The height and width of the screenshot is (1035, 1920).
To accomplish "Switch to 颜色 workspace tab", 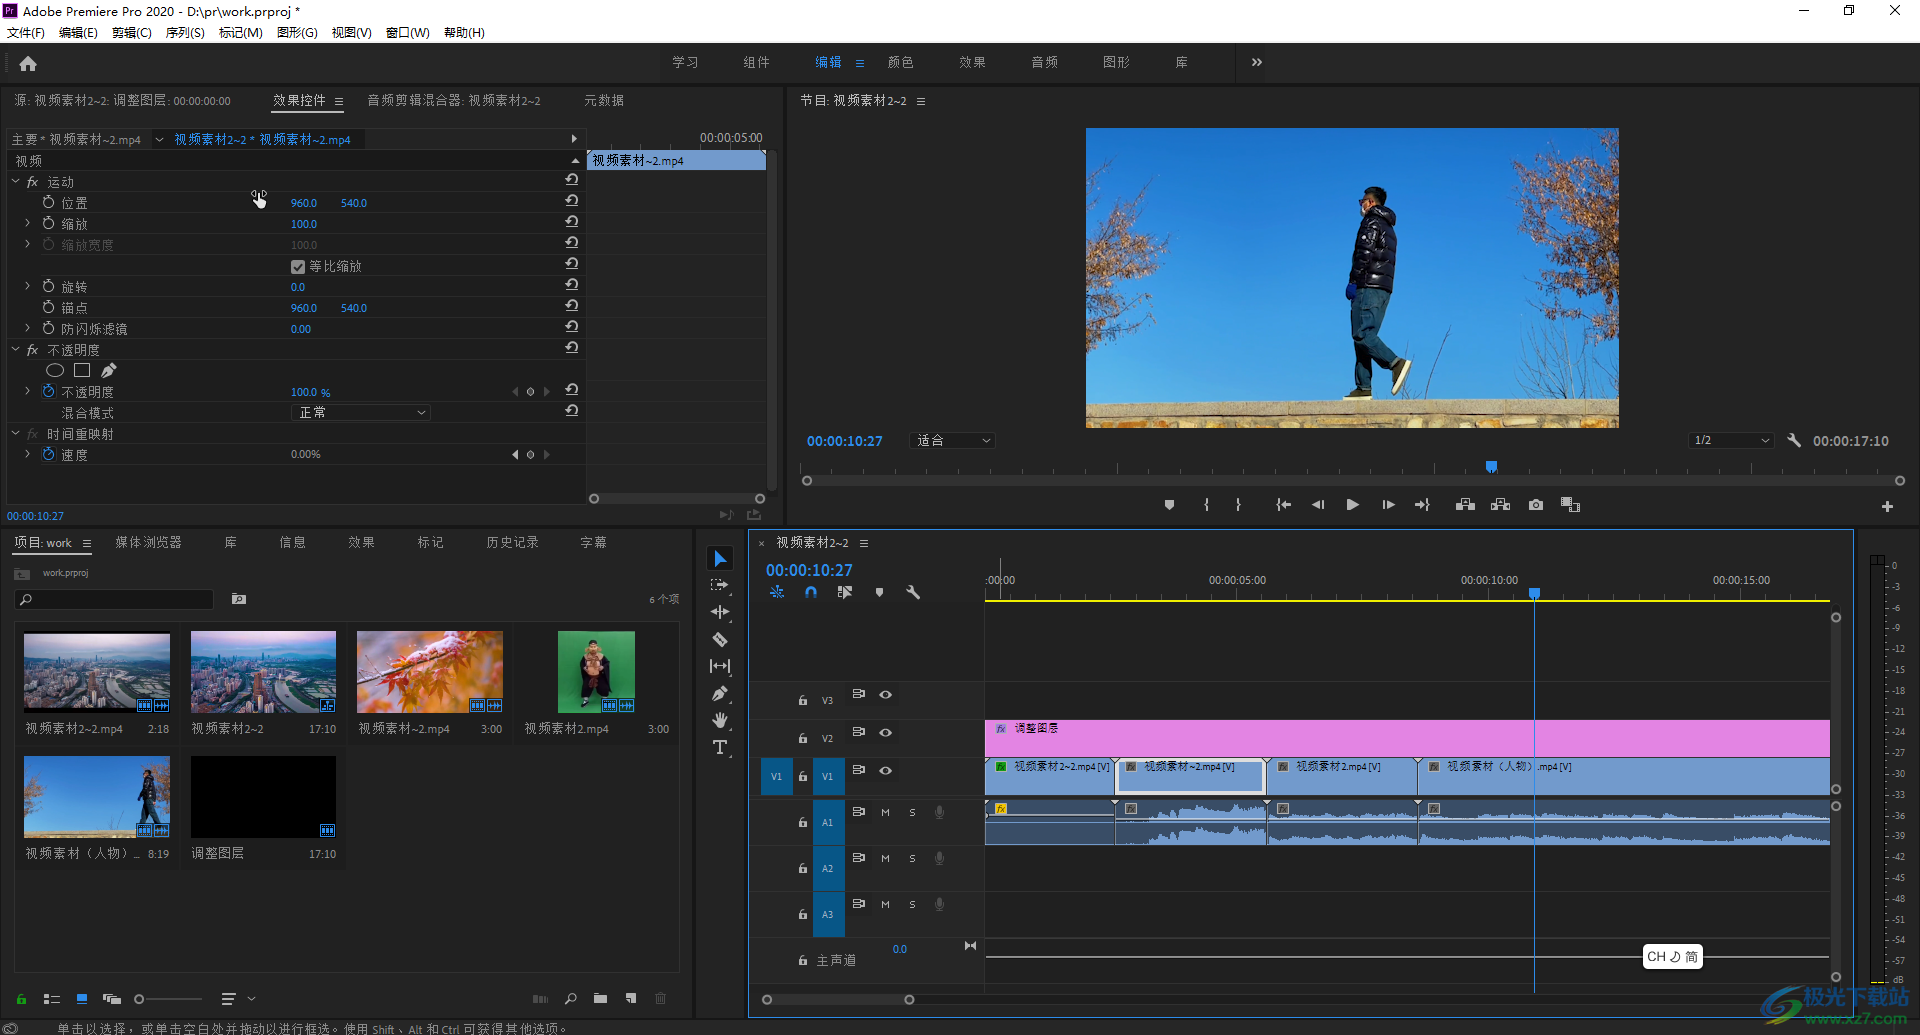I will 901,63.
